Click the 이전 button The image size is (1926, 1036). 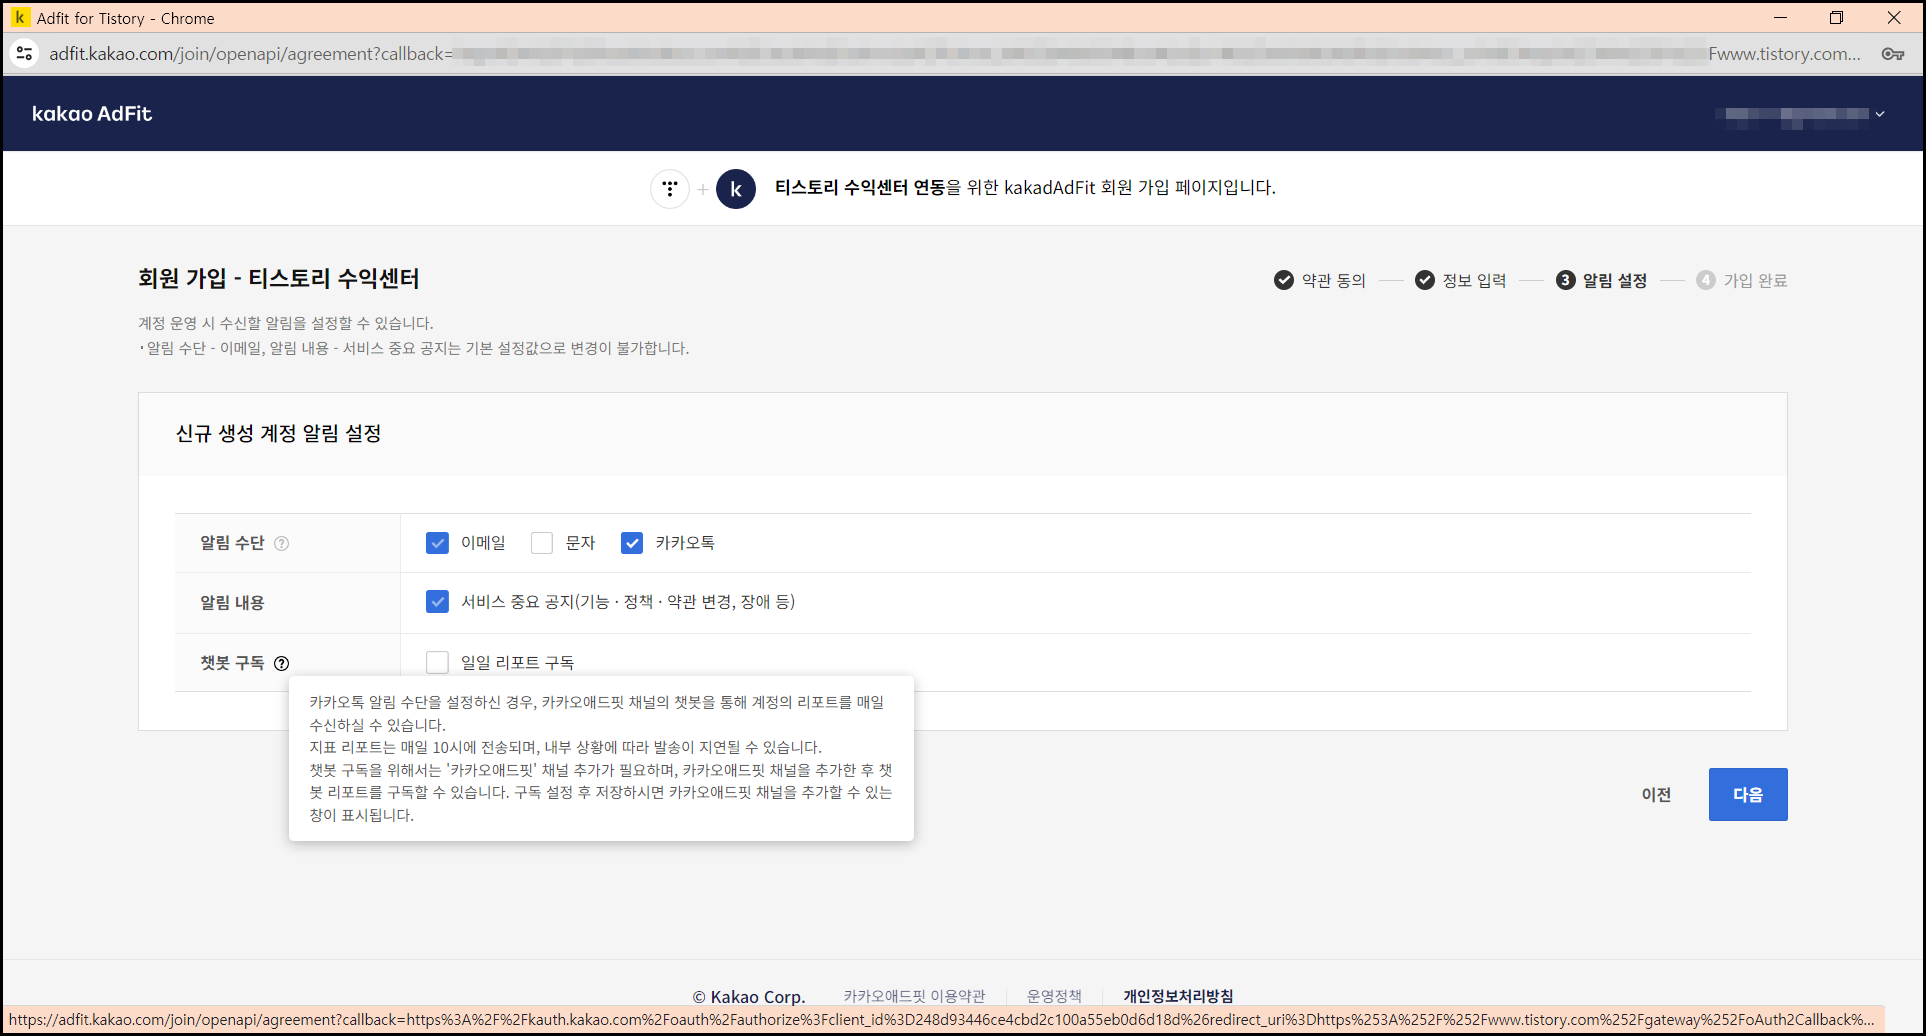point(1657,795)
